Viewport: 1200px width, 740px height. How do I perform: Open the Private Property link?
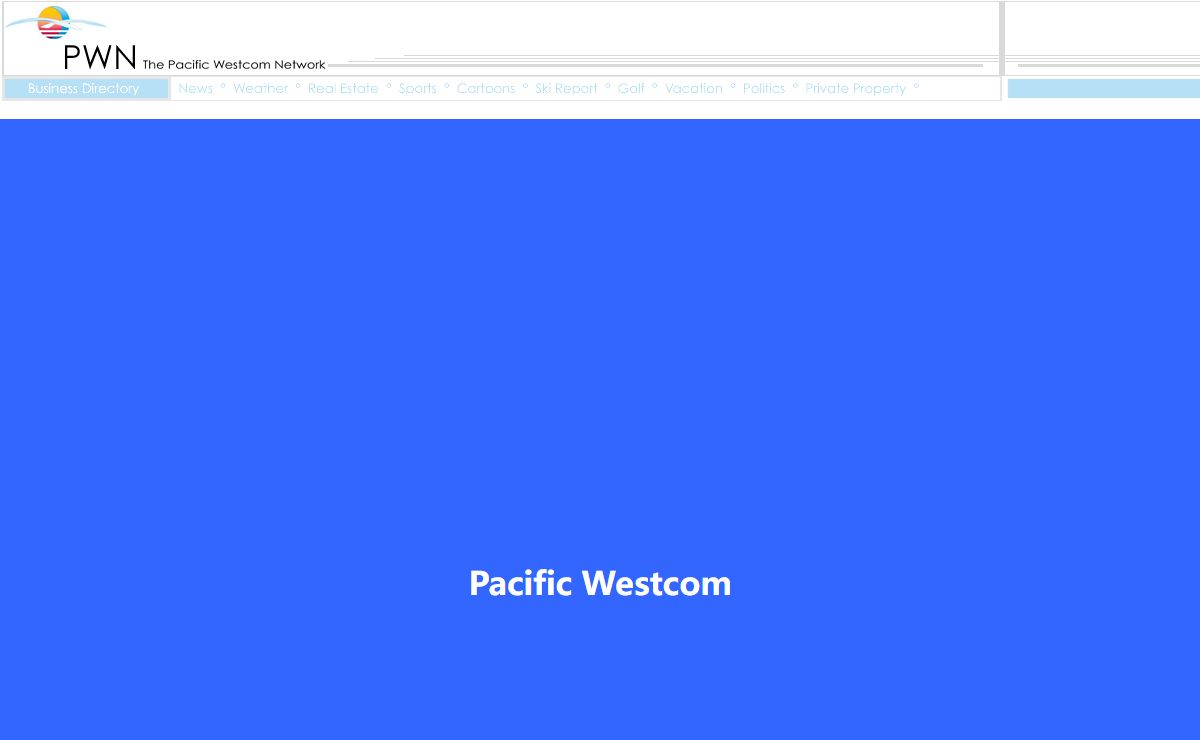pyautogui.click(x=855, y=89)
